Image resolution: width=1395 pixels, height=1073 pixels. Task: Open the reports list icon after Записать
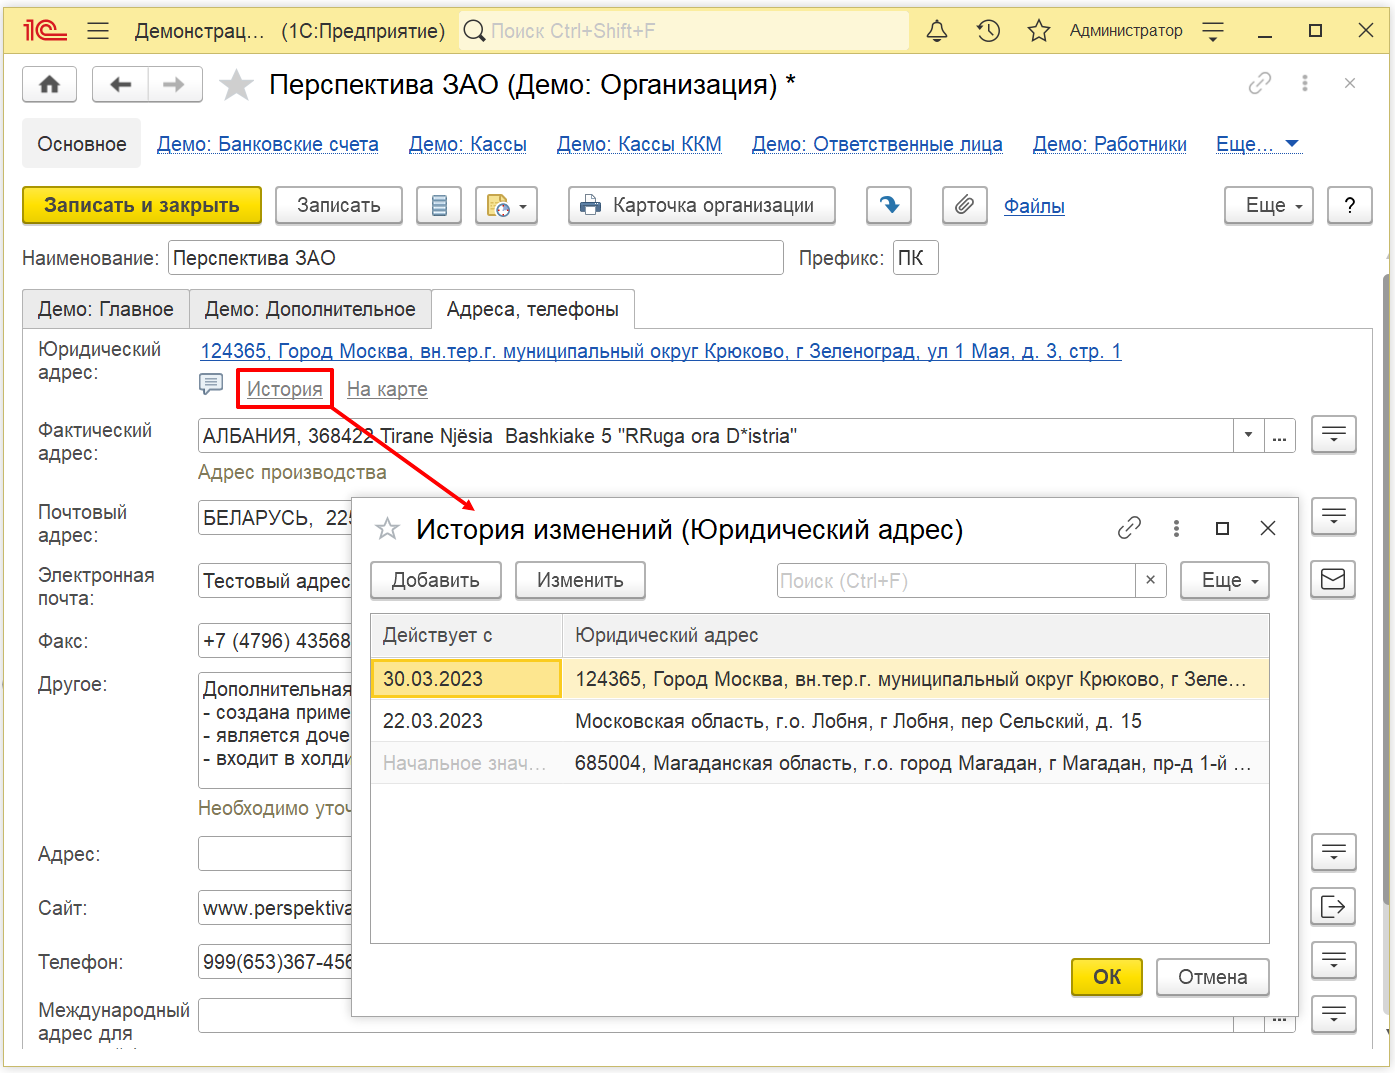[x=439, y=205]
